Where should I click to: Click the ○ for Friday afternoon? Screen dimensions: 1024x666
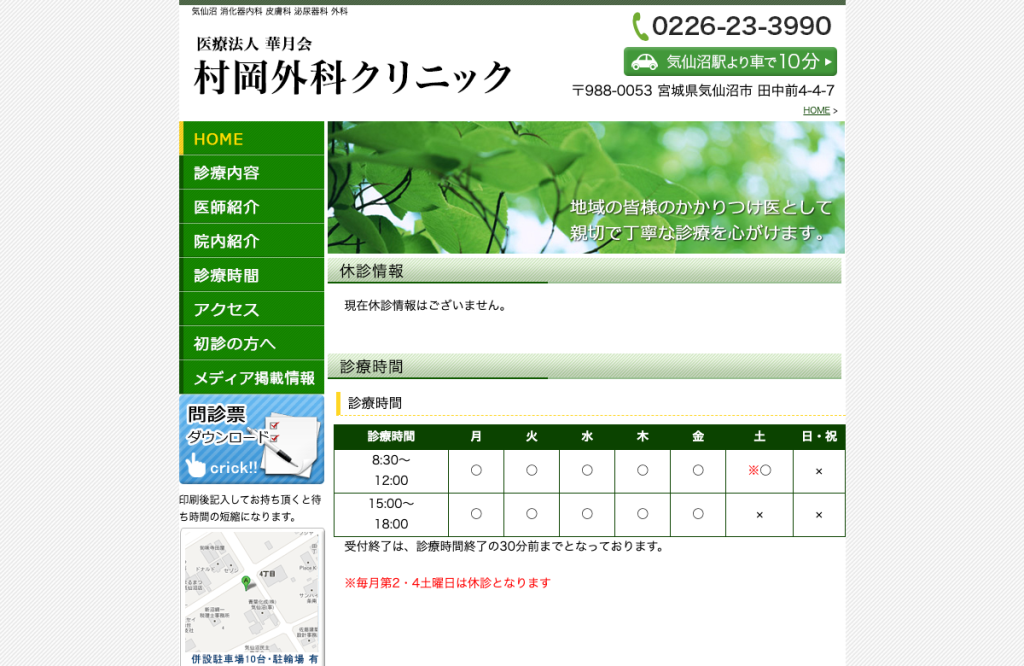click(698, 514)
